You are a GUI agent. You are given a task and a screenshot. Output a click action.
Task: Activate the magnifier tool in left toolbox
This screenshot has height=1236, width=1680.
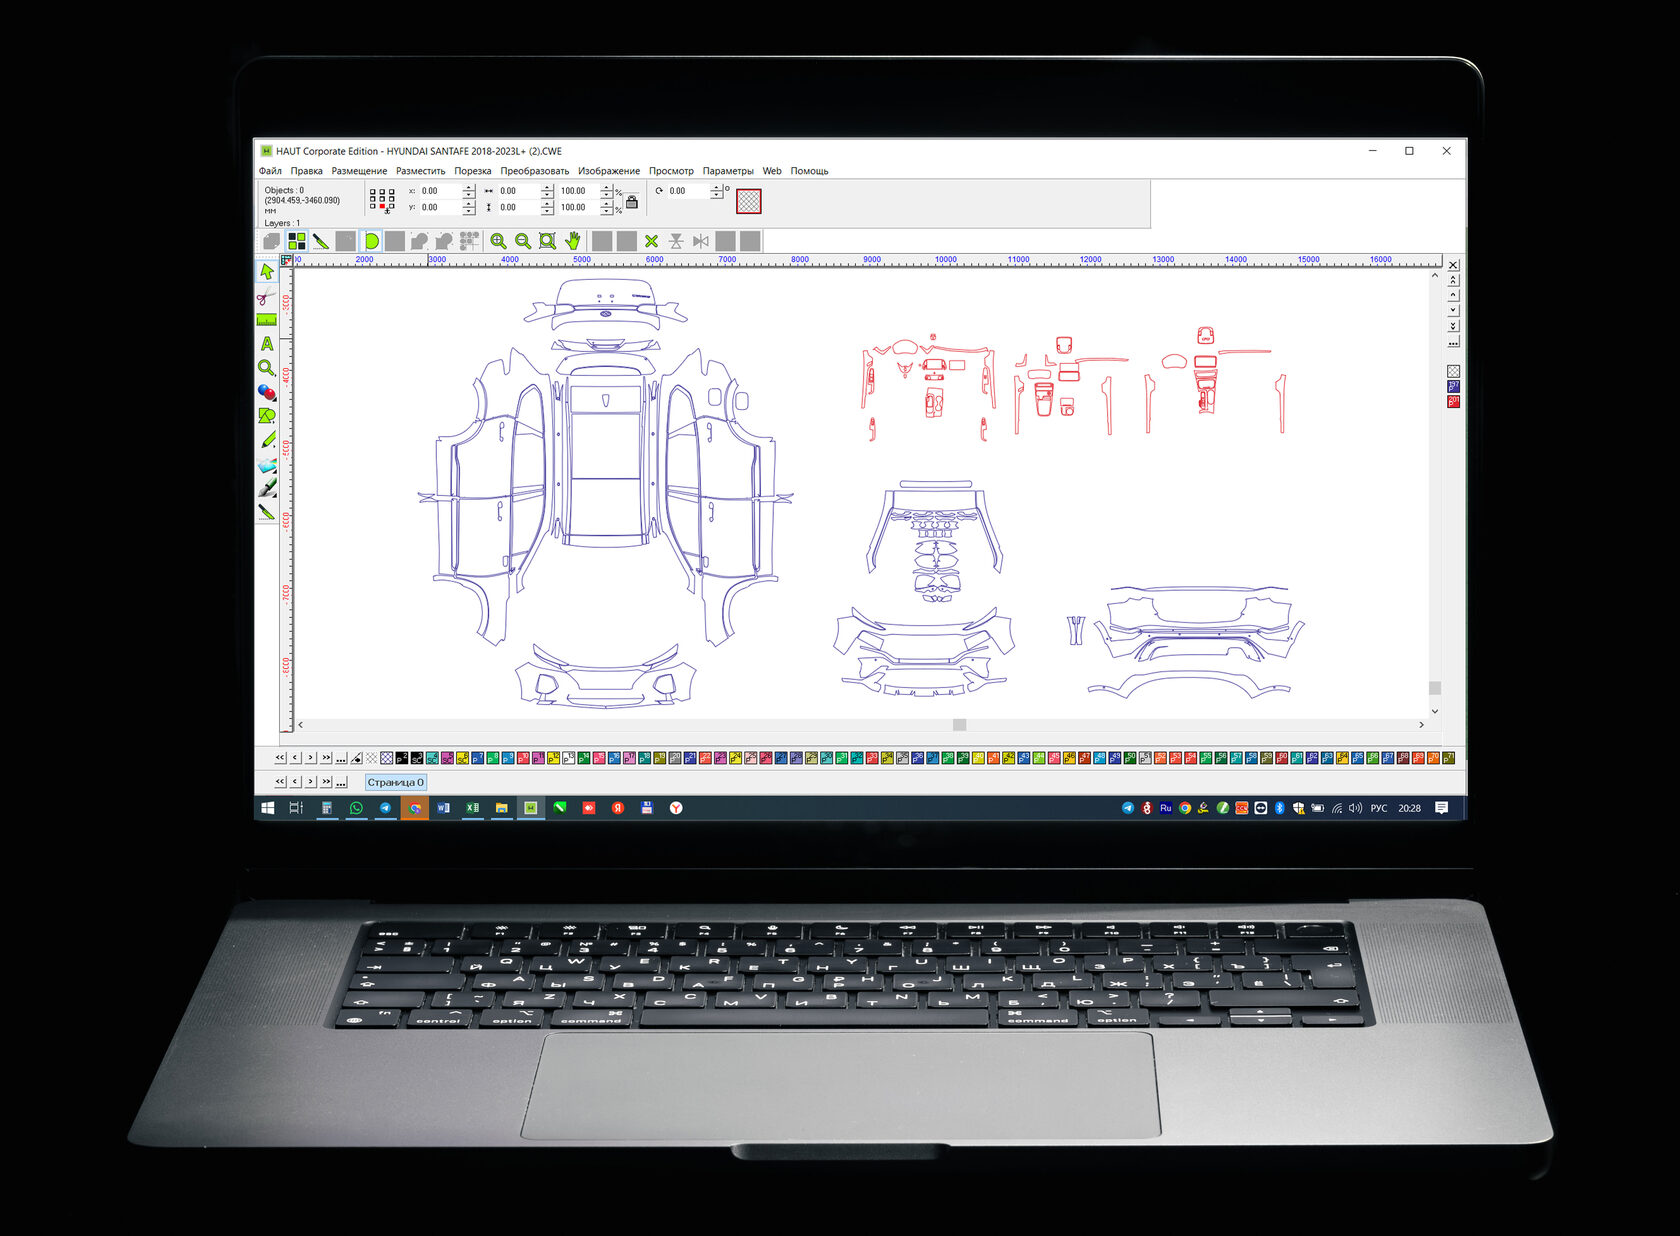point(266,368)
